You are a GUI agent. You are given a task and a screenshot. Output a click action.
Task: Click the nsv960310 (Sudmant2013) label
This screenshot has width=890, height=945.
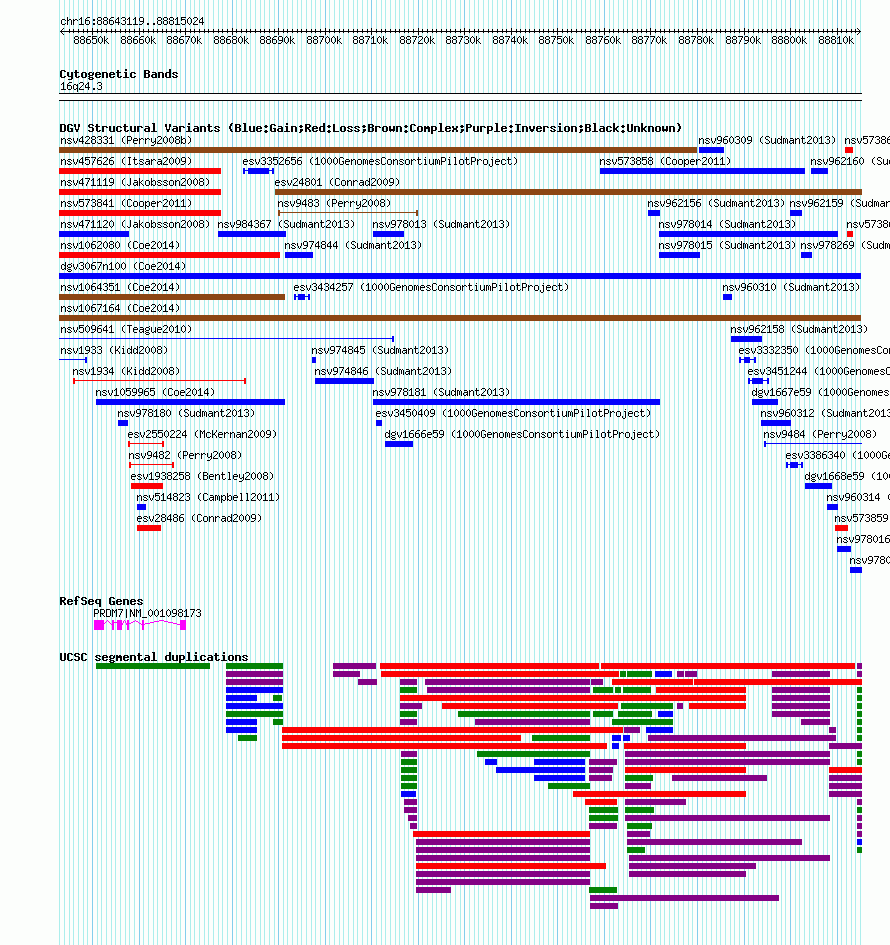(x=791, y=287)
